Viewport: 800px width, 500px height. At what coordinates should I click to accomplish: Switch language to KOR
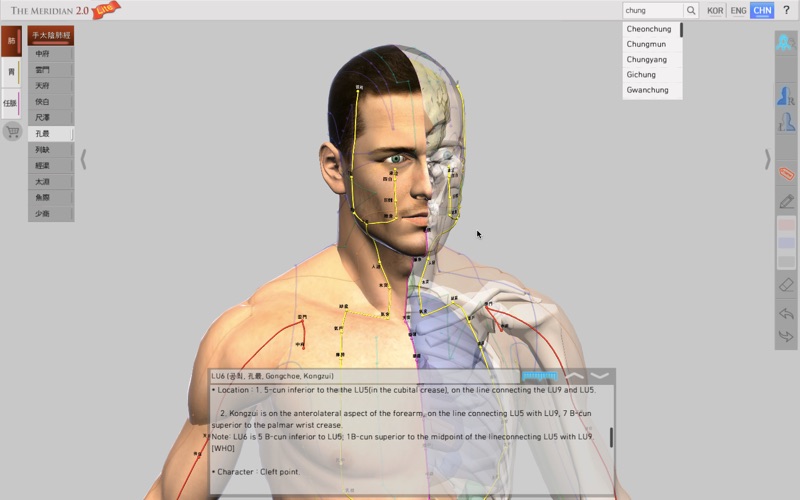(x=715, y=10)
